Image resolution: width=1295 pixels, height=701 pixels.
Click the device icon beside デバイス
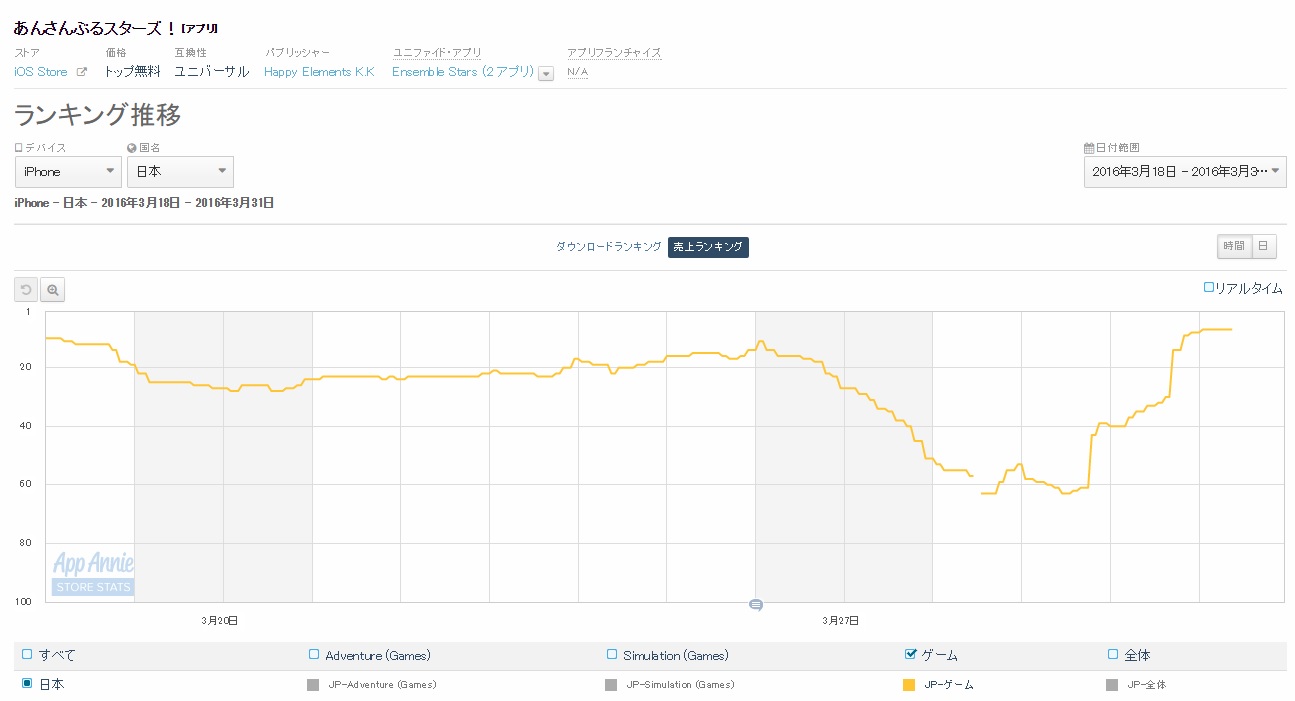pos(17,147)
